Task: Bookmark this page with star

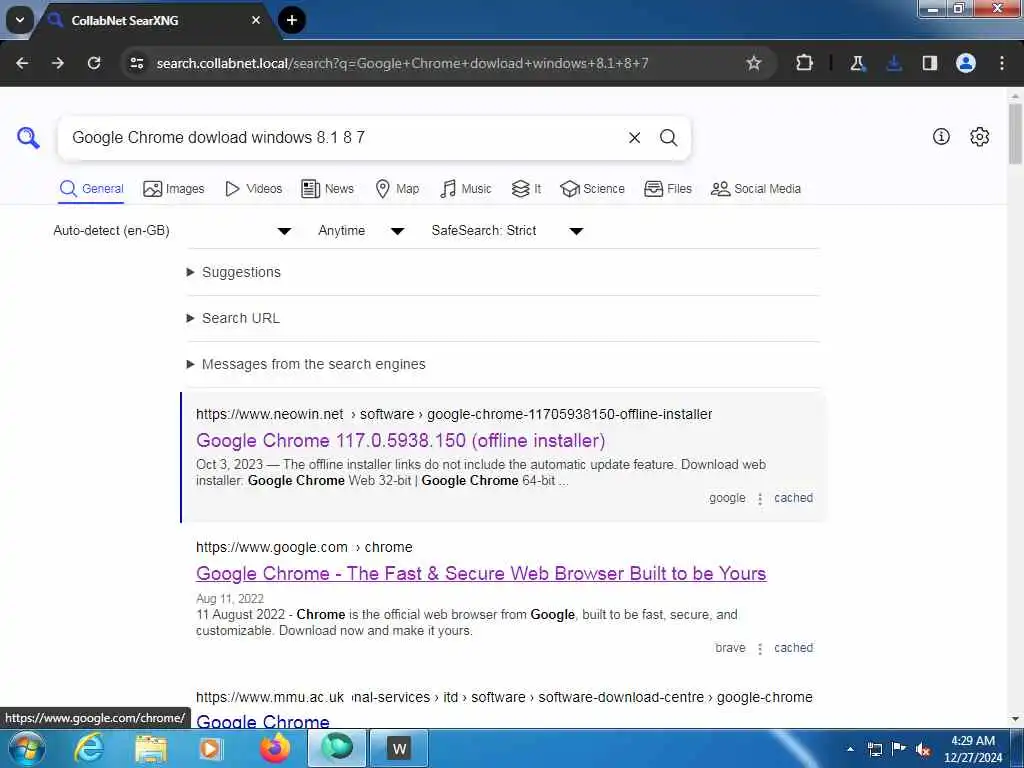Action: pos(754,63)
